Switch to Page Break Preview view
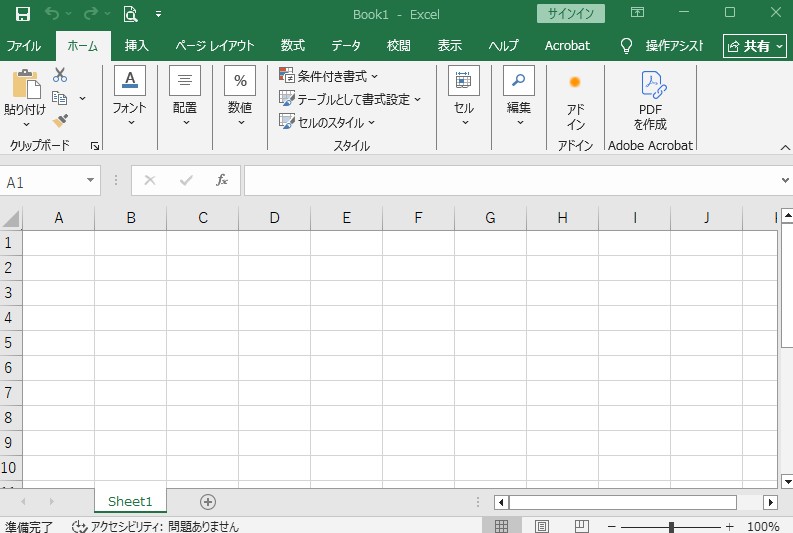The image size is (793, 533). point(581,526)
